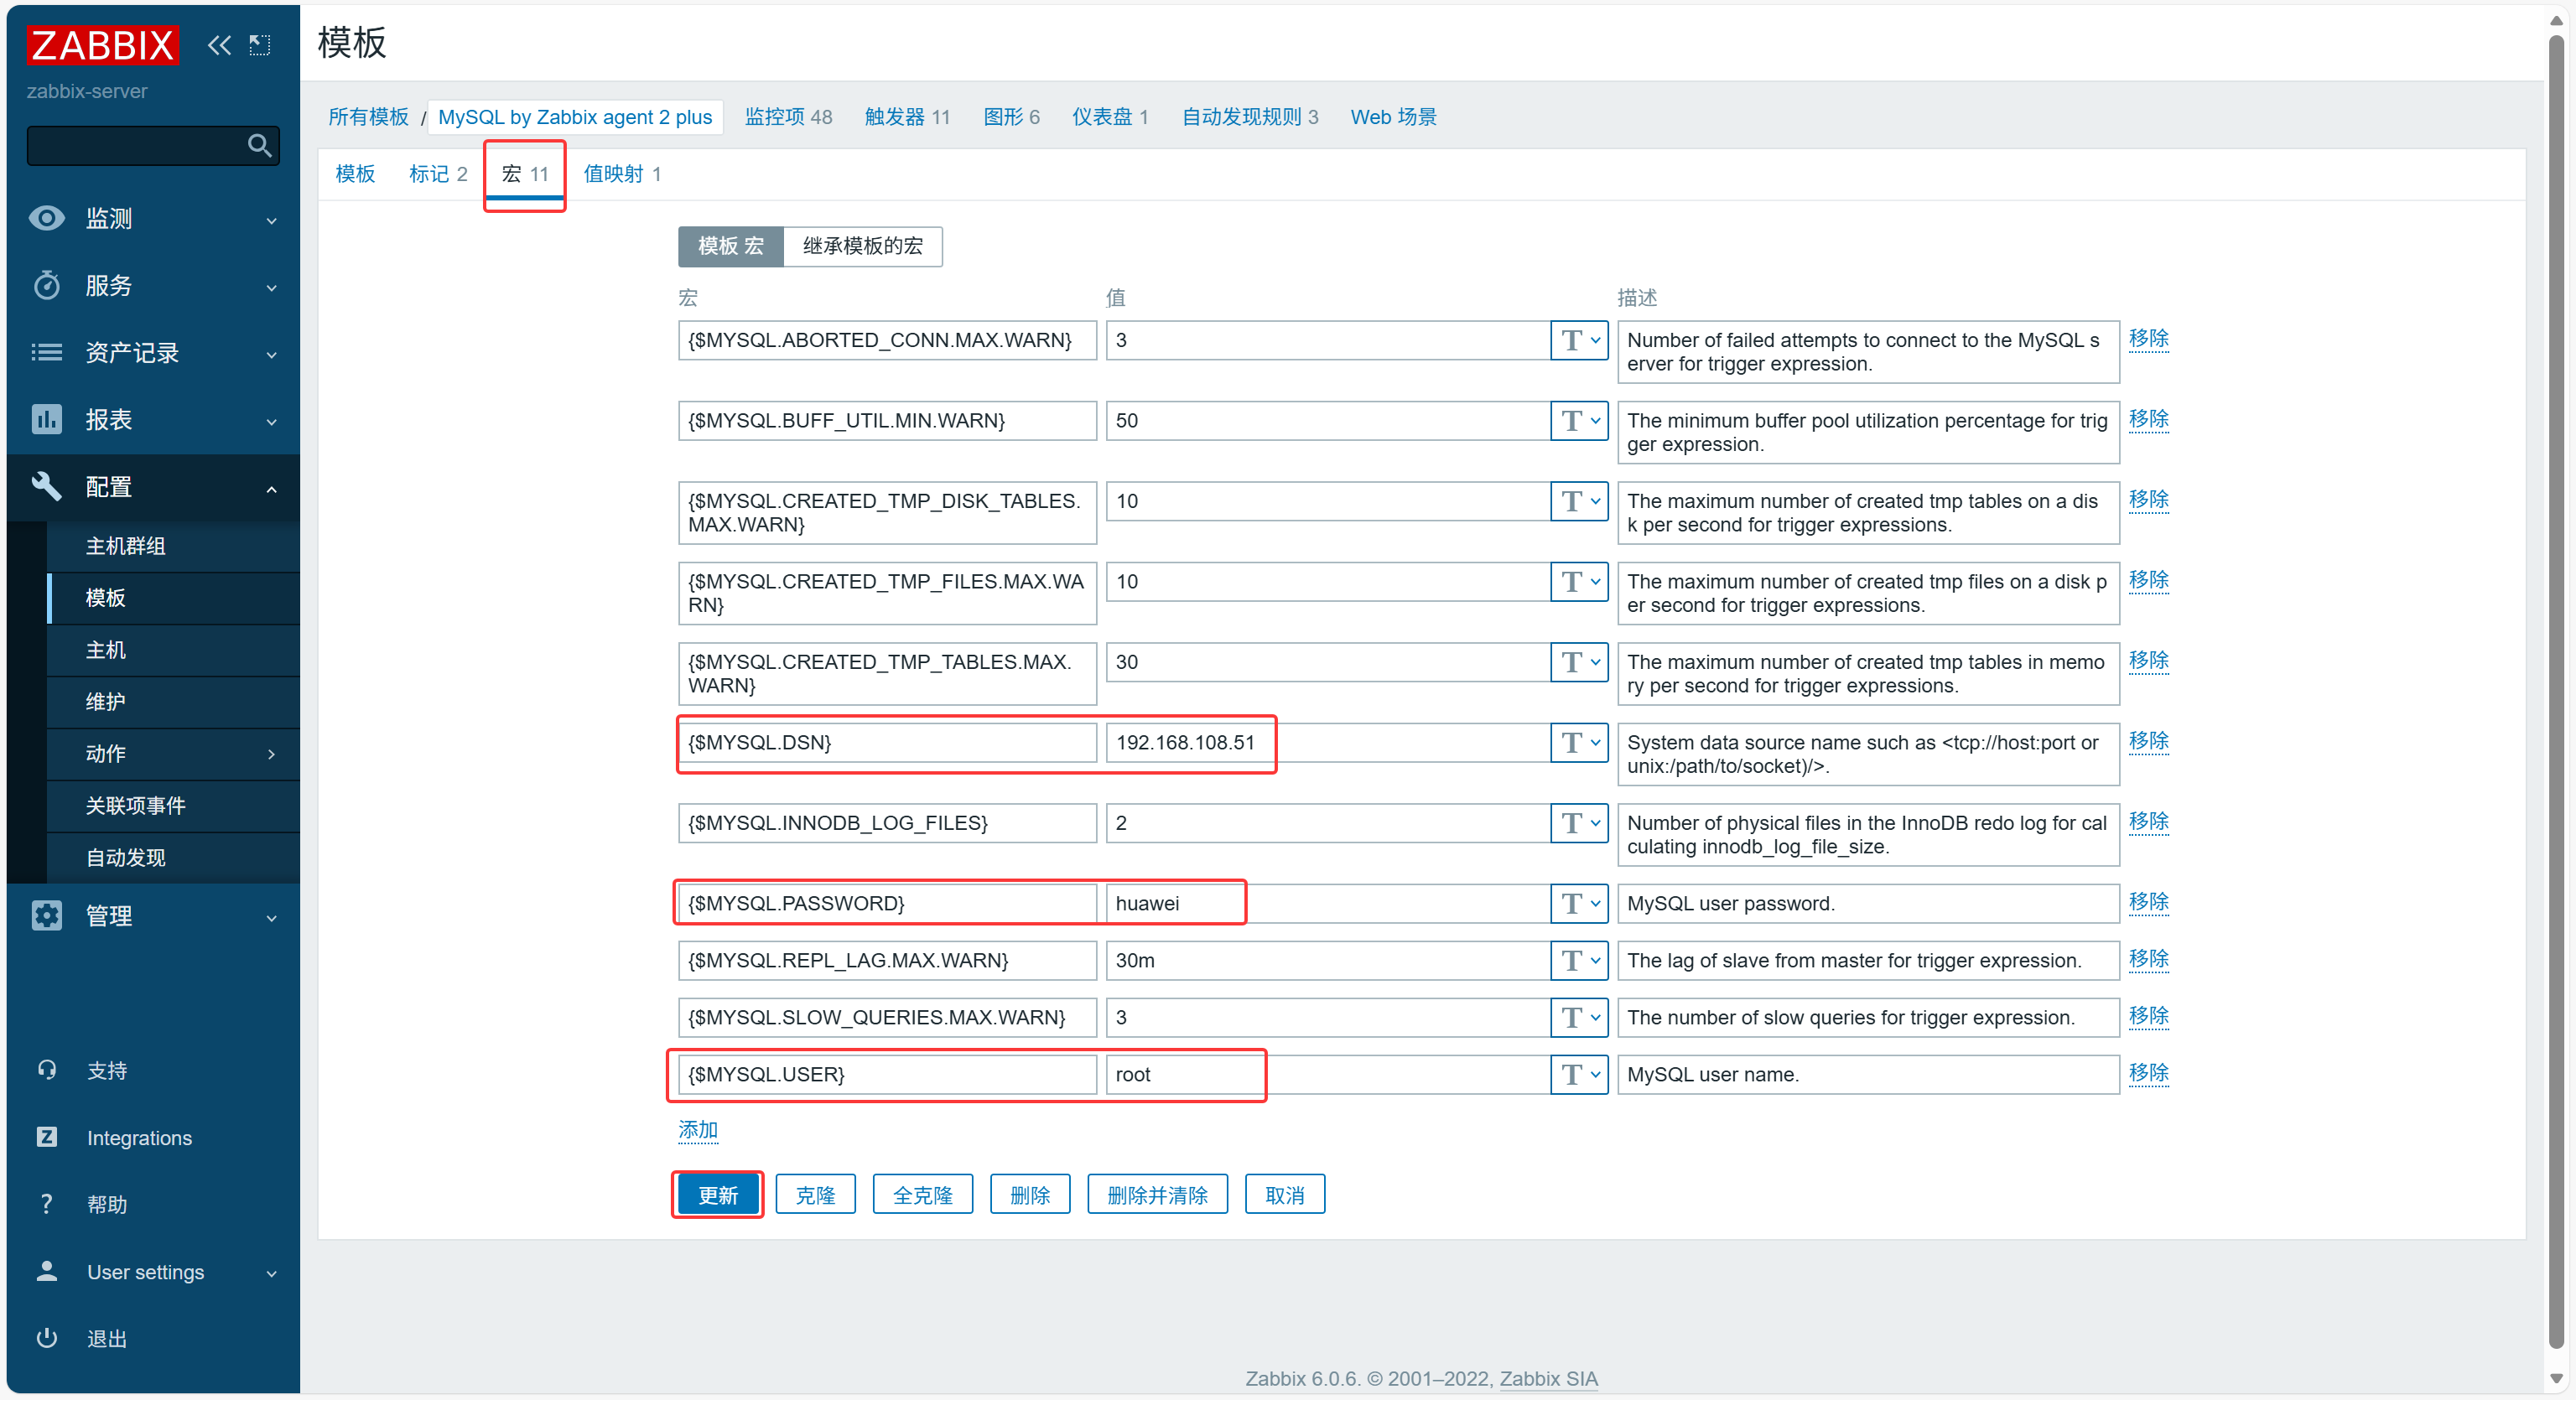Select 继承模板的宏 toggle option
This screenshot has width=2576, height=1405.
(862, 246)
